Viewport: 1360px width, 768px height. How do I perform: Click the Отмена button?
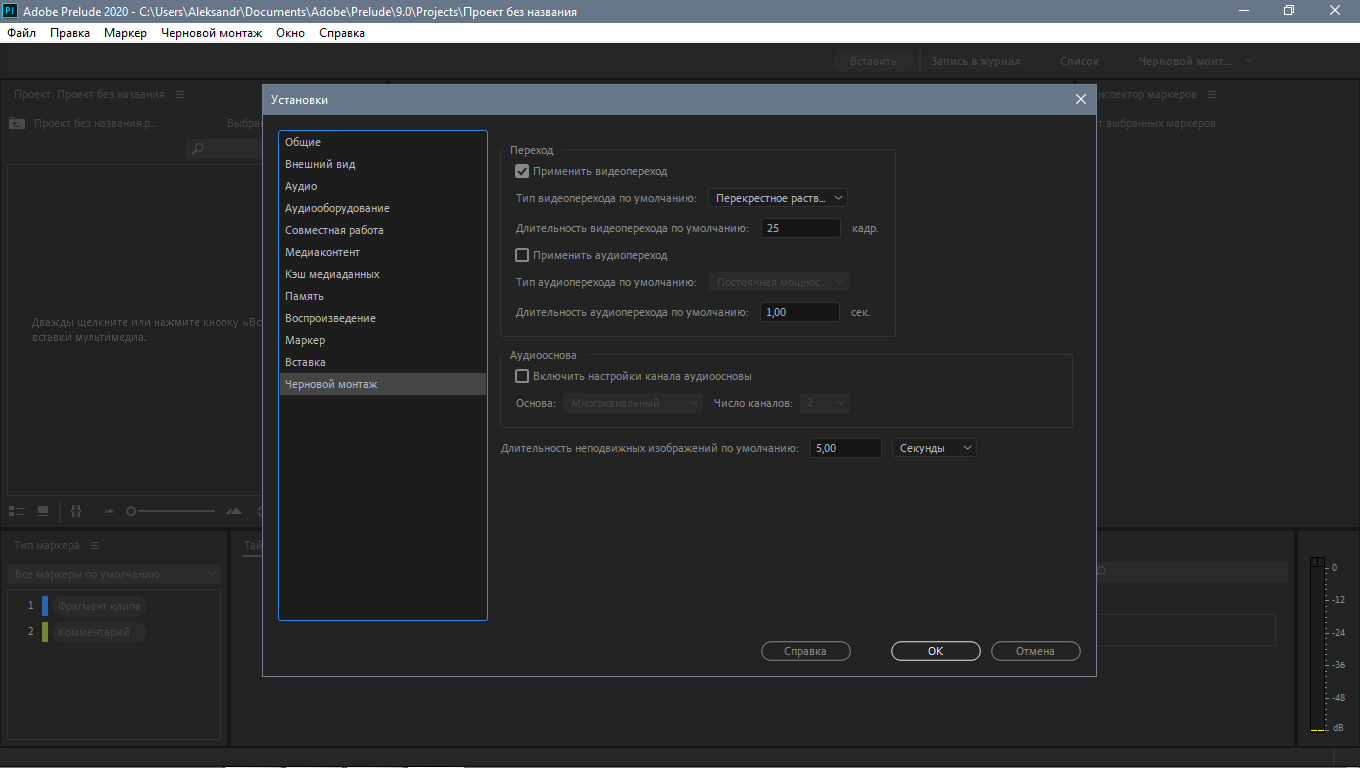click(1035, 651)
